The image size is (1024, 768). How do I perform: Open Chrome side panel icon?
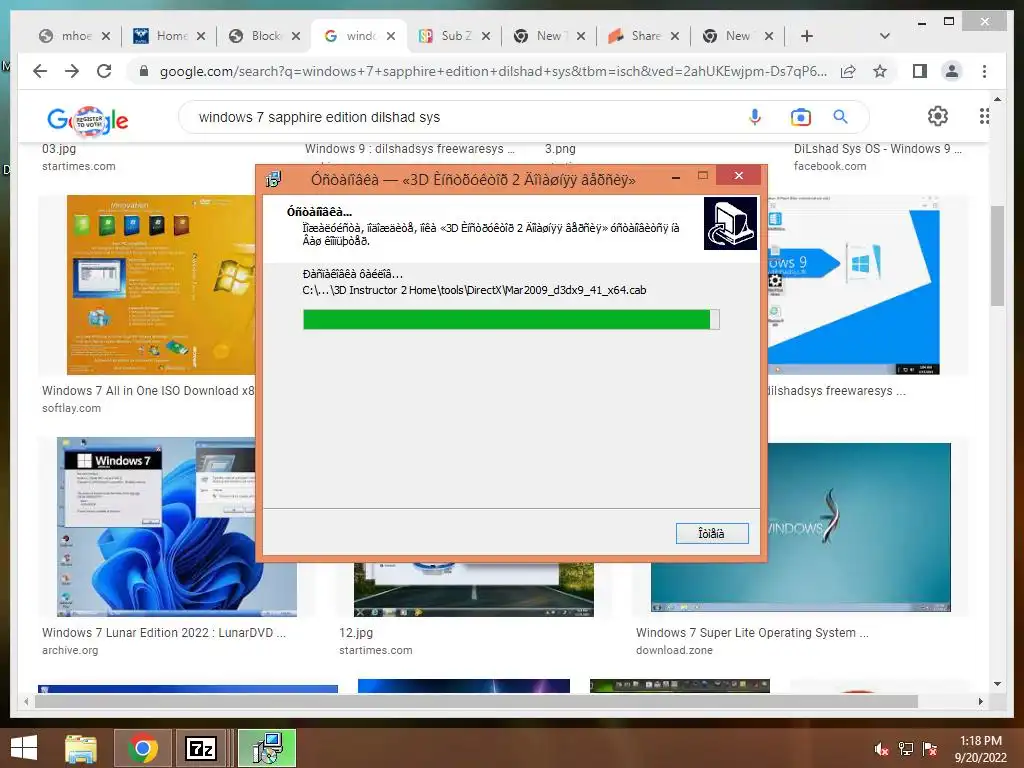[920, 71]
